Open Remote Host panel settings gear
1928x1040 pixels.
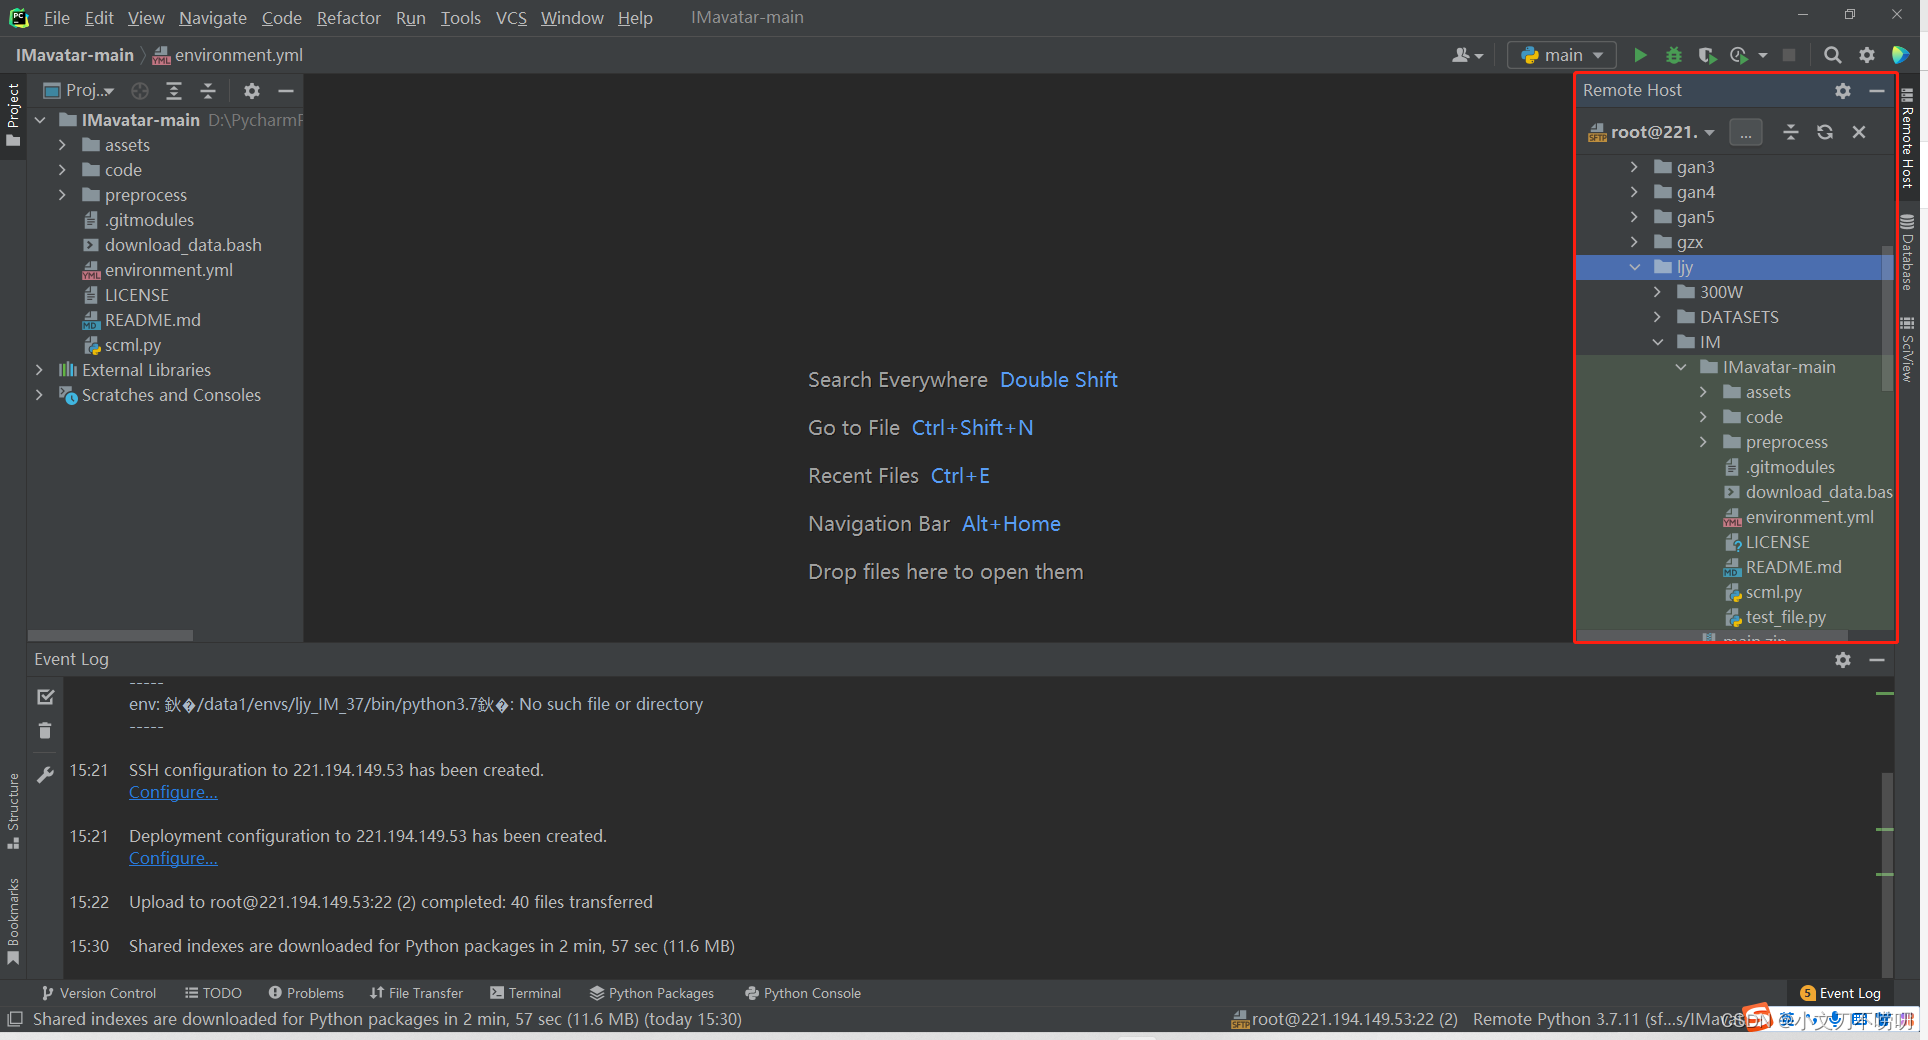[1843, 91]
